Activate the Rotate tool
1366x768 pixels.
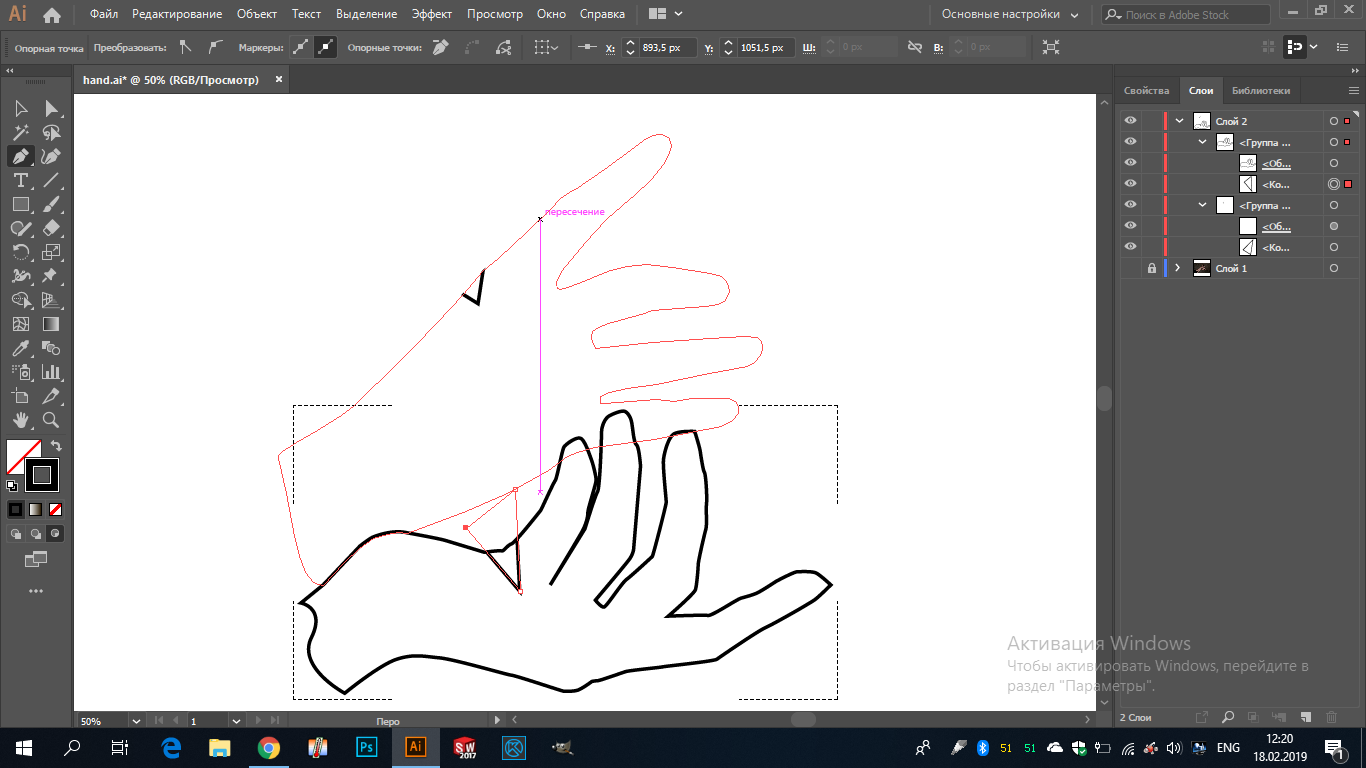(x=21, y=252)
